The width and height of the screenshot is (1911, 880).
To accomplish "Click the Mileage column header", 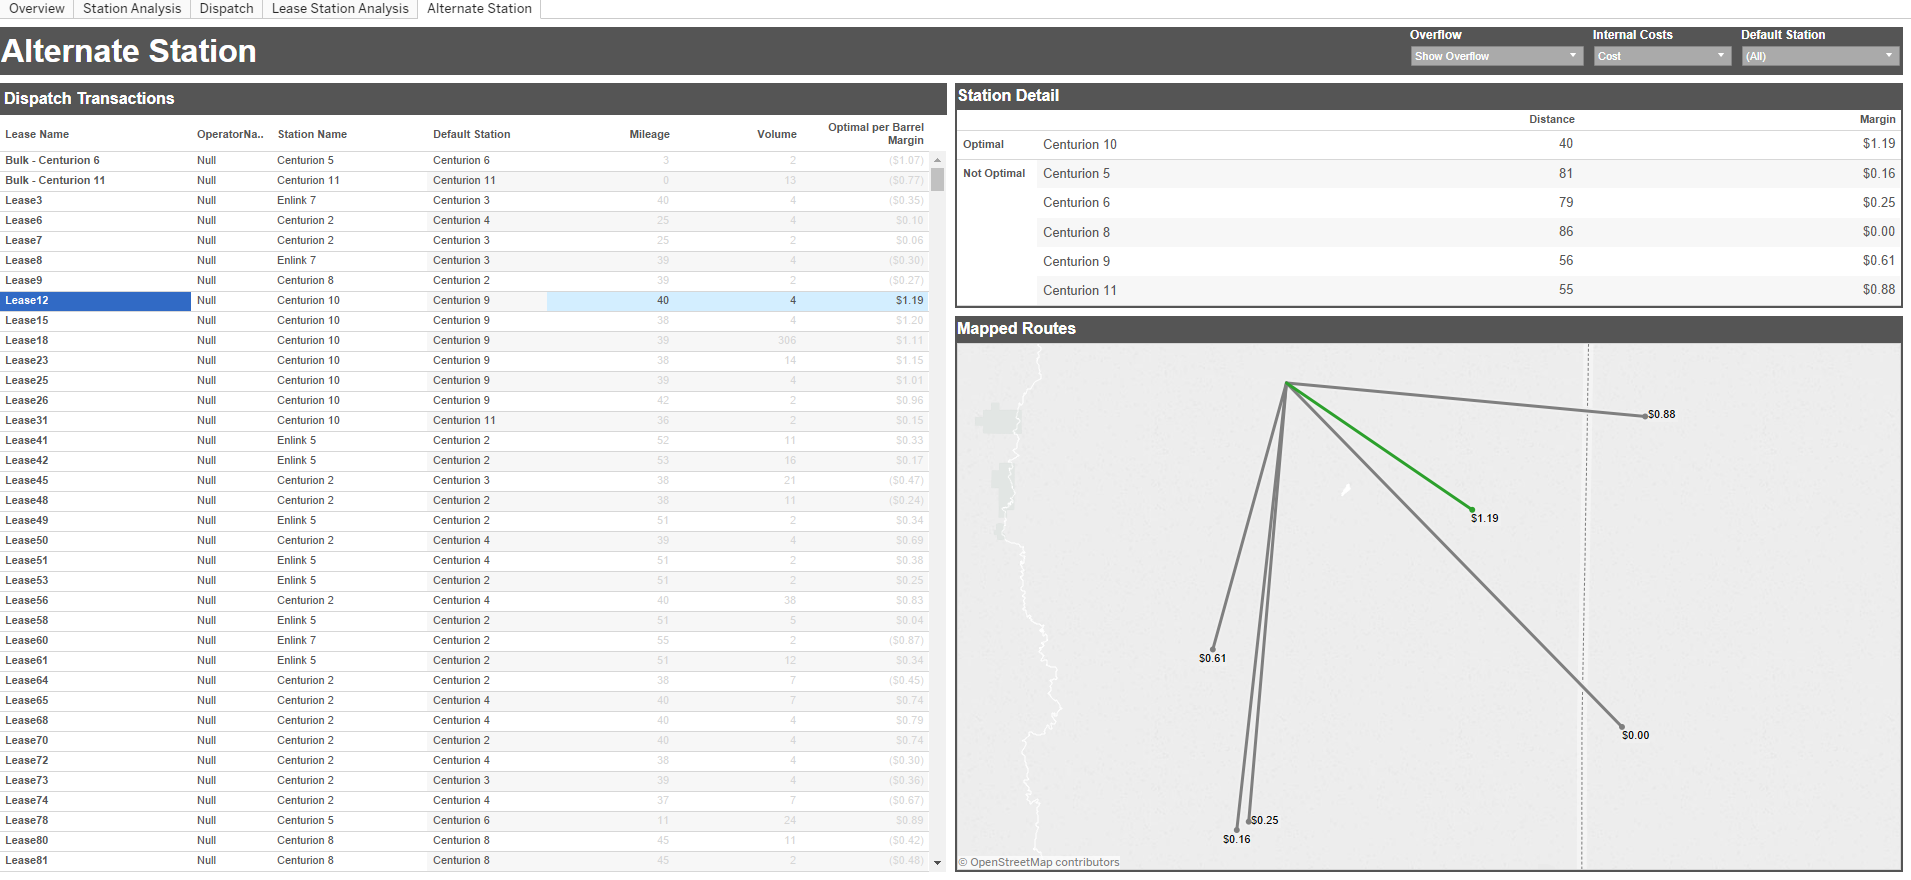I will click(649, 134).
